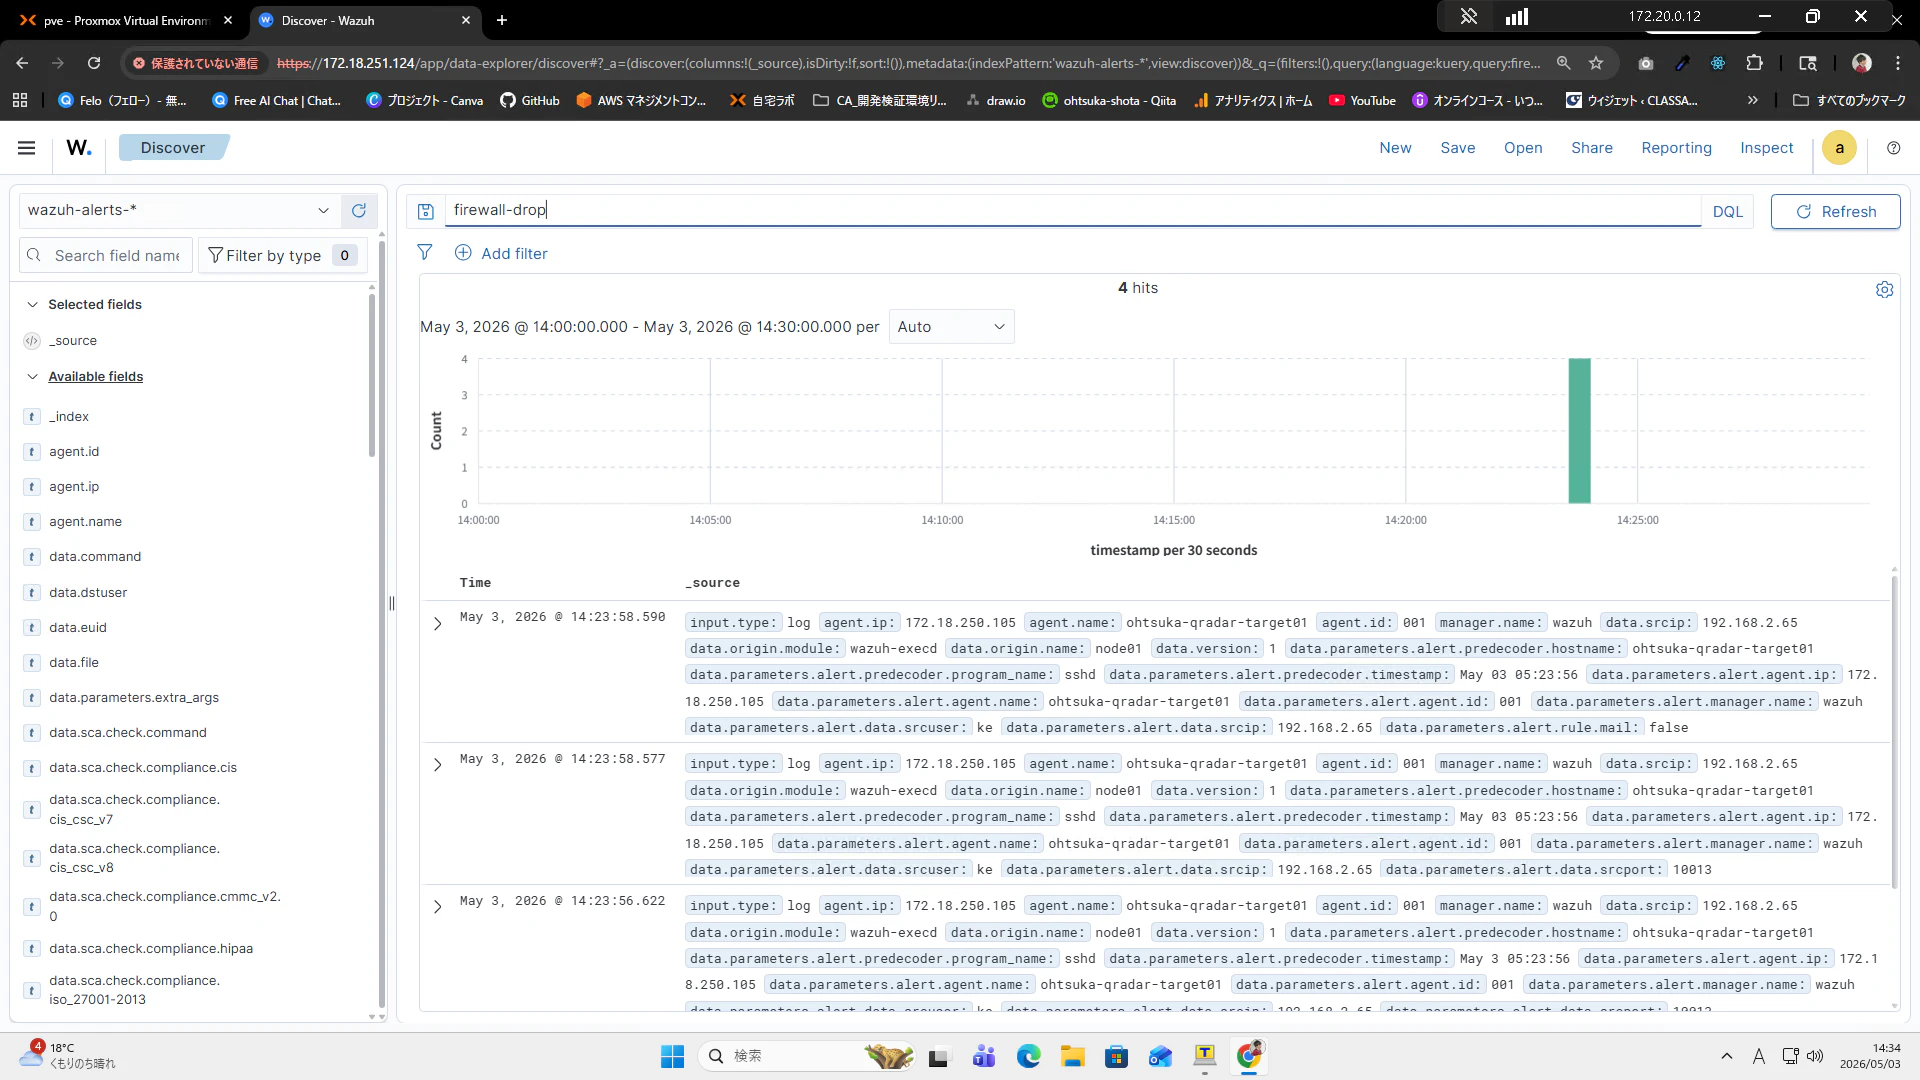Image resolution: width=1920 pixels, height=1080 pixels.
Task: Click the zoom magnifier in address bar
Action: [x=1564, y=63]
